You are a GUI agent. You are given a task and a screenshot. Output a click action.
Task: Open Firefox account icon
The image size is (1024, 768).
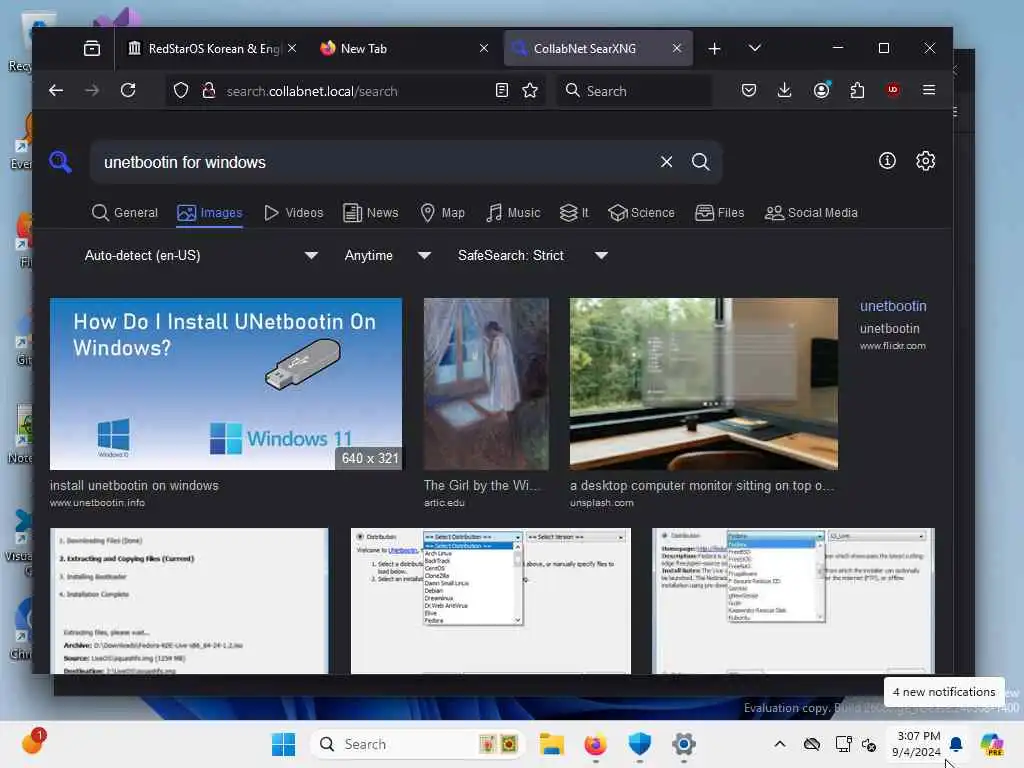tap(822, 90)
